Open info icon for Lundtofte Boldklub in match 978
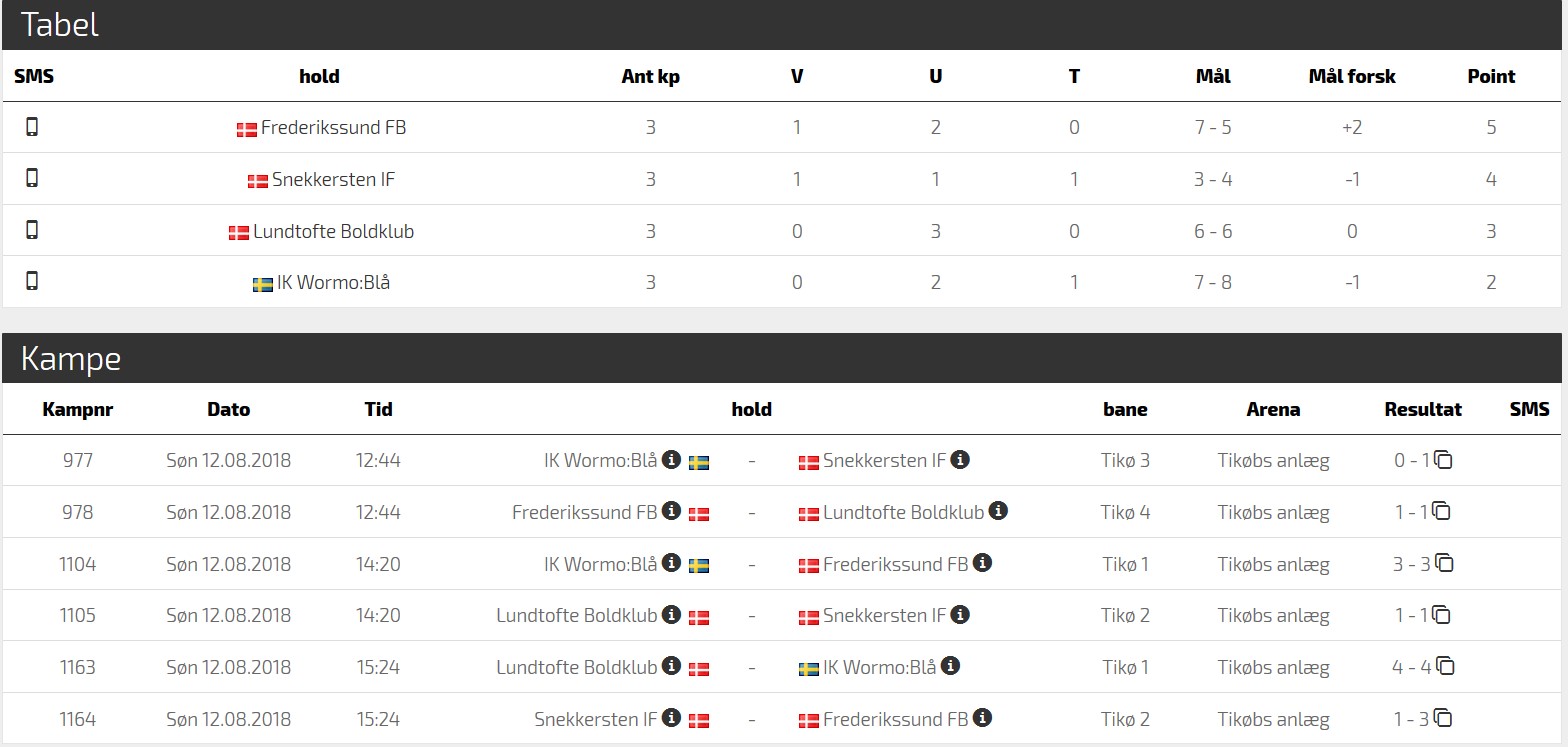1568x747 pixels. (998, 511)
